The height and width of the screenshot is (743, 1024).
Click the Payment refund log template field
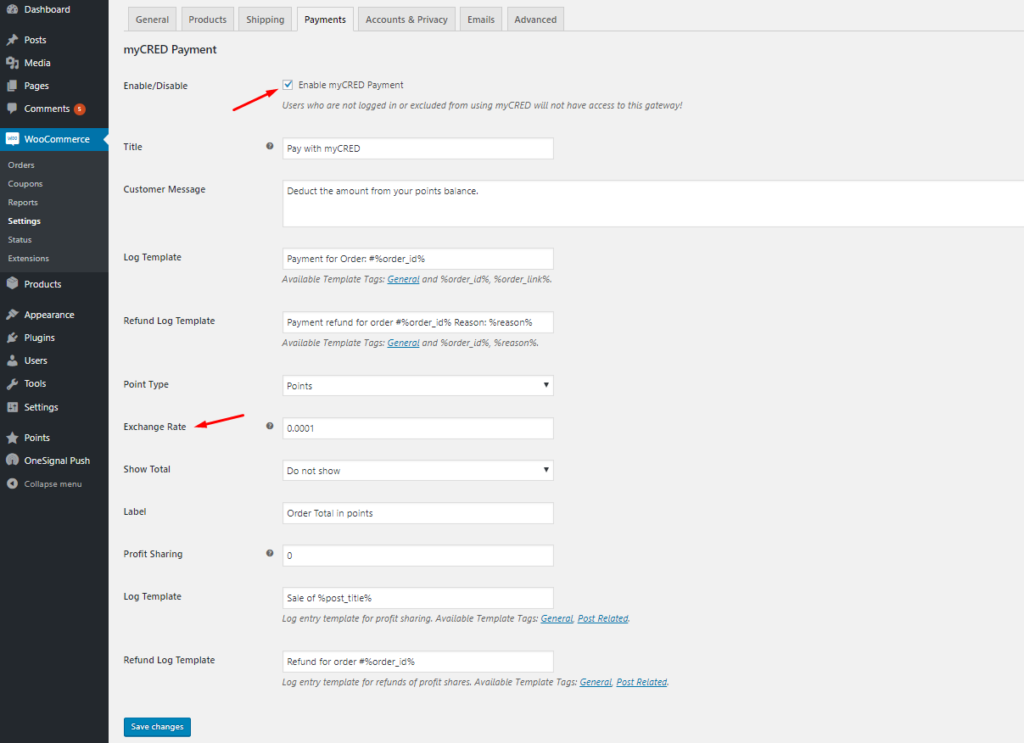[418, 323]
